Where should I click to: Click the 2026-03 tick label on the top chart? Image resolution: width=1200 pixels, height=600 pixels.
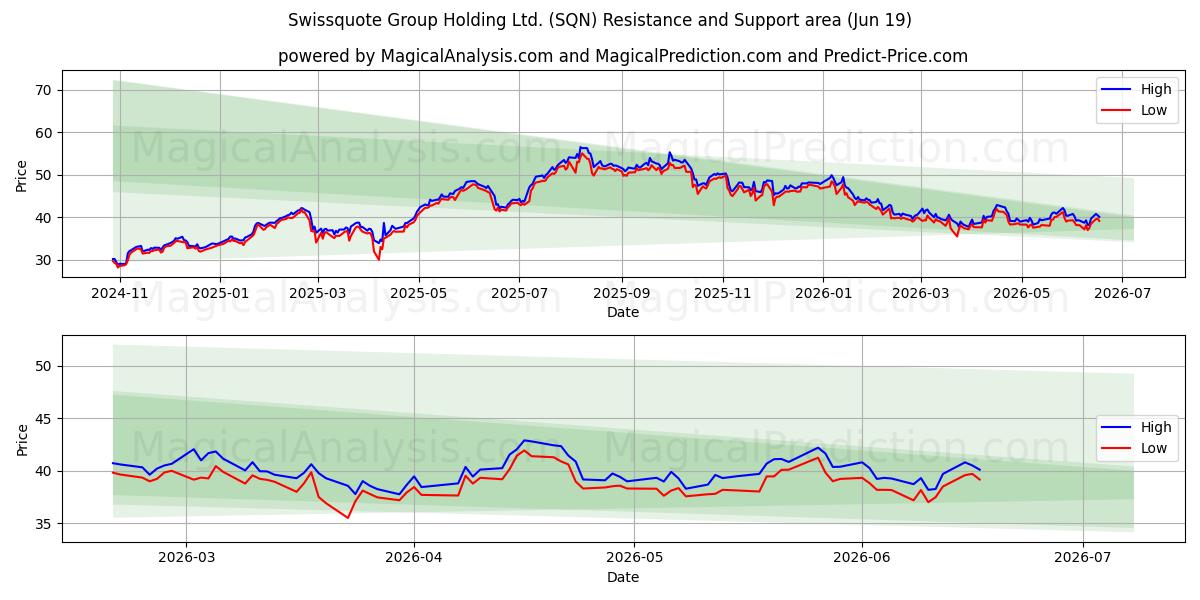click(920, 294)
